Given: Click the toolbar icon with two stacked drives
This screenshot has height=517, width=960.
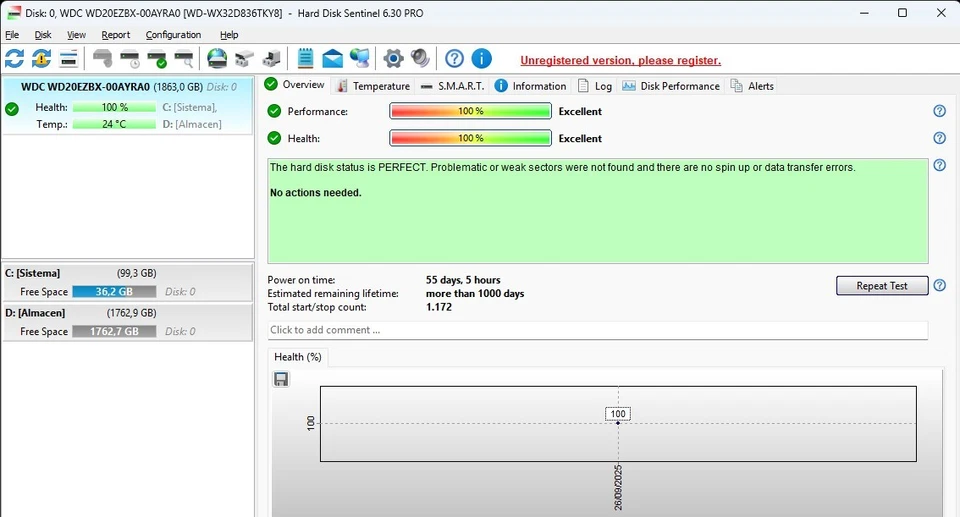Looking at the screenshot, I should pyautogui.click(x=244, y=59).
